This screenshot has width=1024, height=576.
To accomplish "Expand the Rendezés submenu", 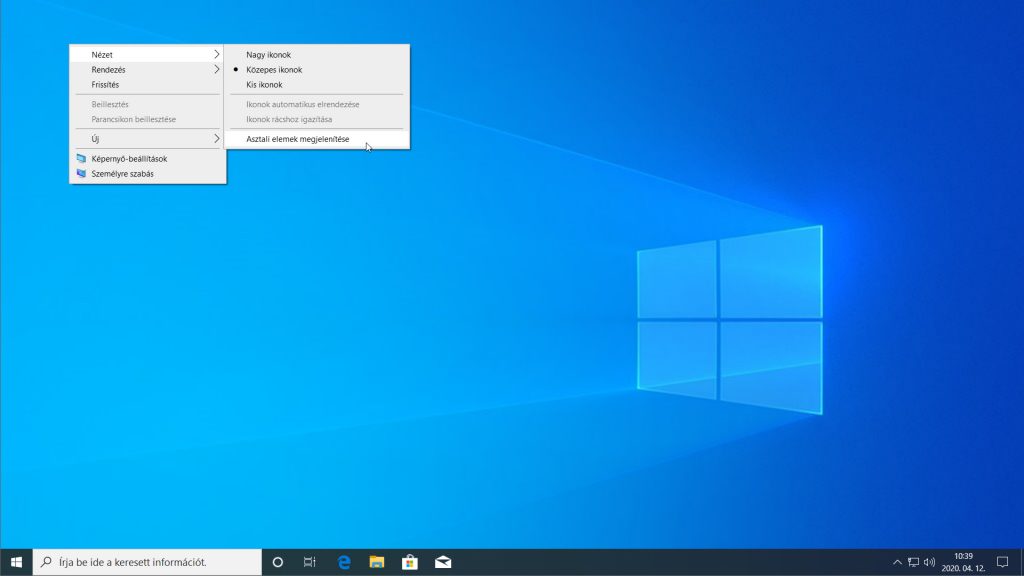I will [148, 69].
